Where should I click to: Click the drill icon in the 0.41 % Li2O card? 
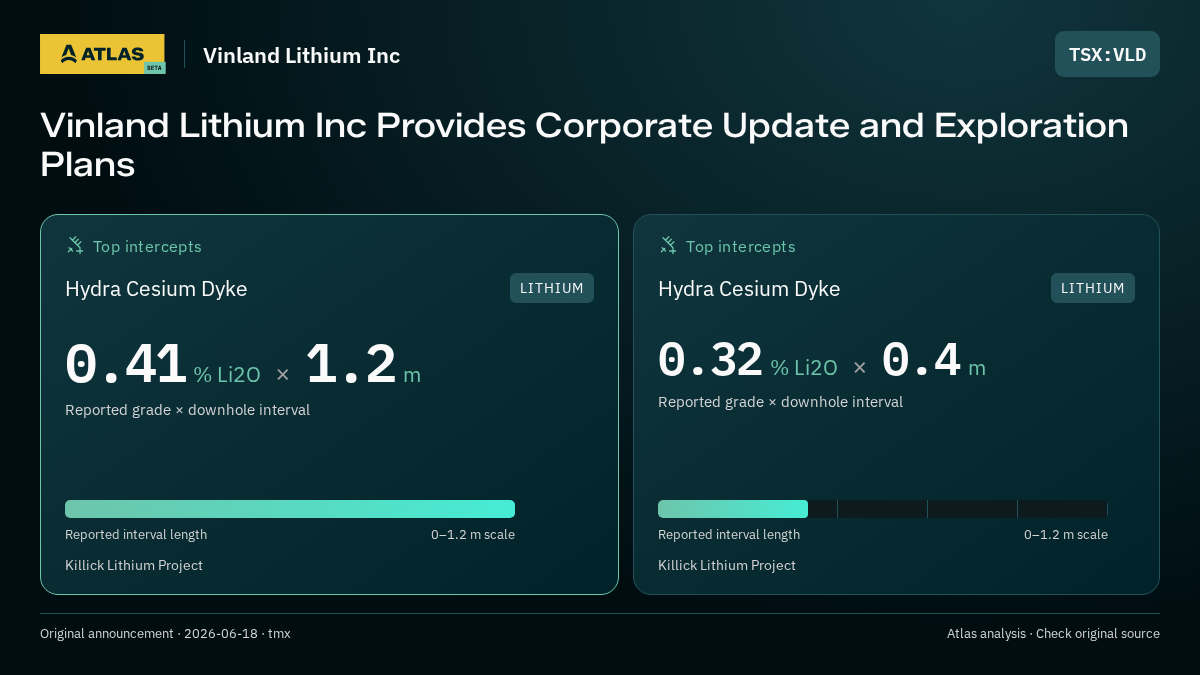pos(75,246)
